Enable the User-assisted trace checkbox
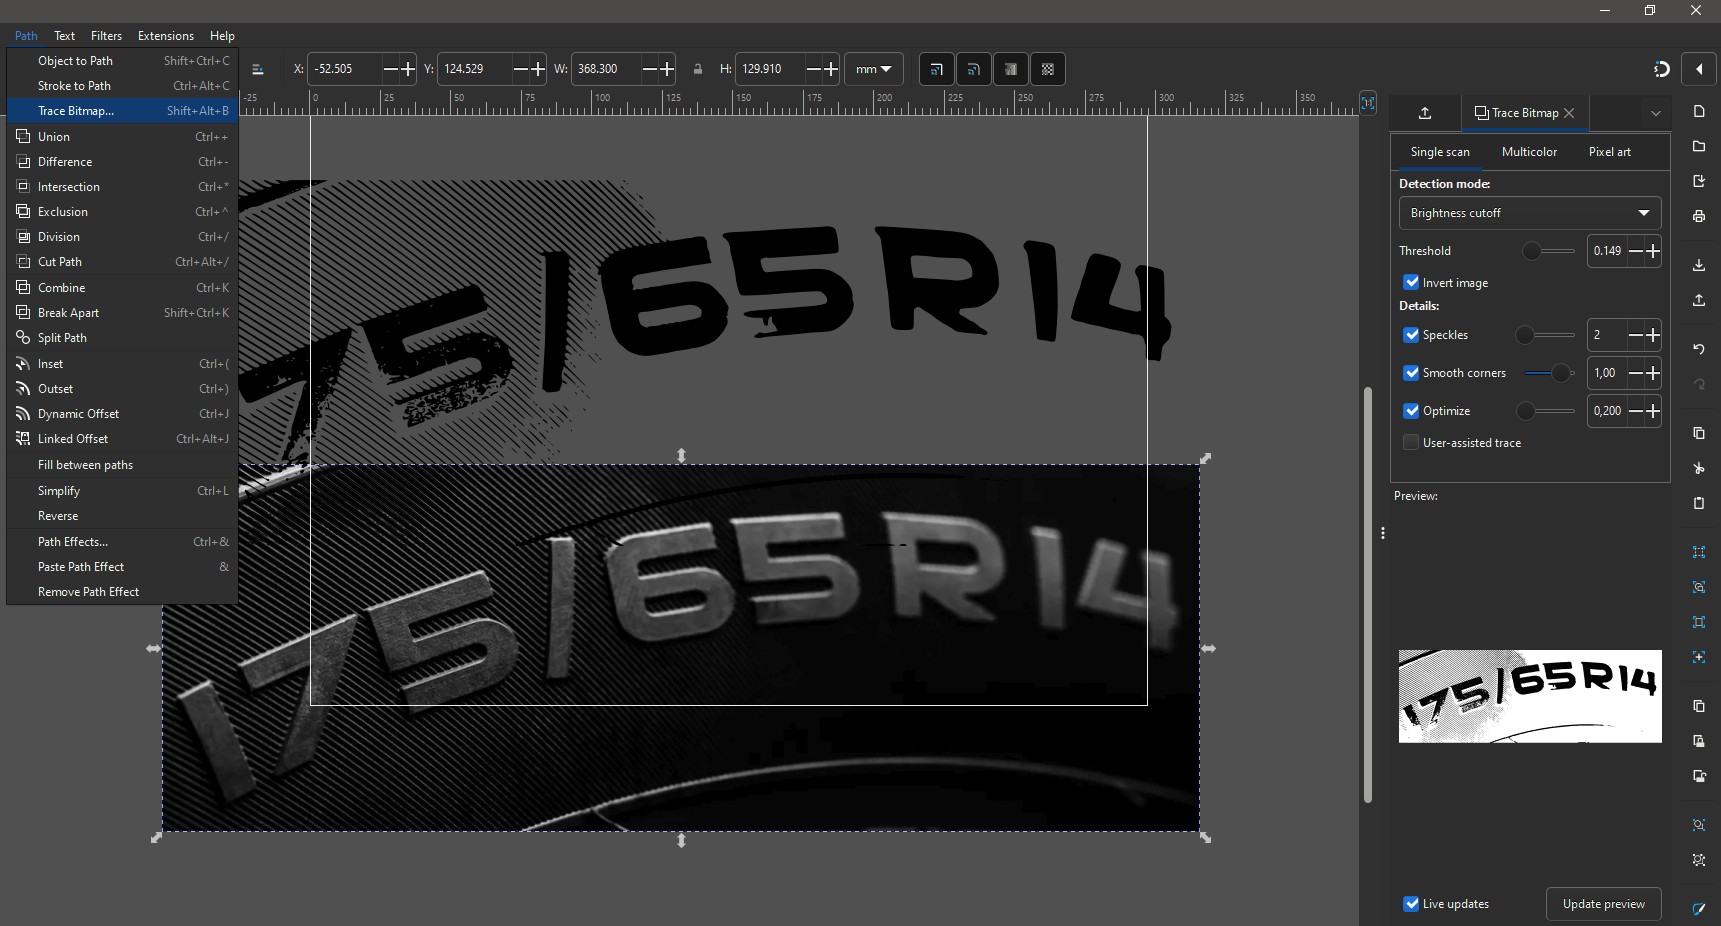The height and width of the screenshot is (926, 1721). coord(1411,443)
